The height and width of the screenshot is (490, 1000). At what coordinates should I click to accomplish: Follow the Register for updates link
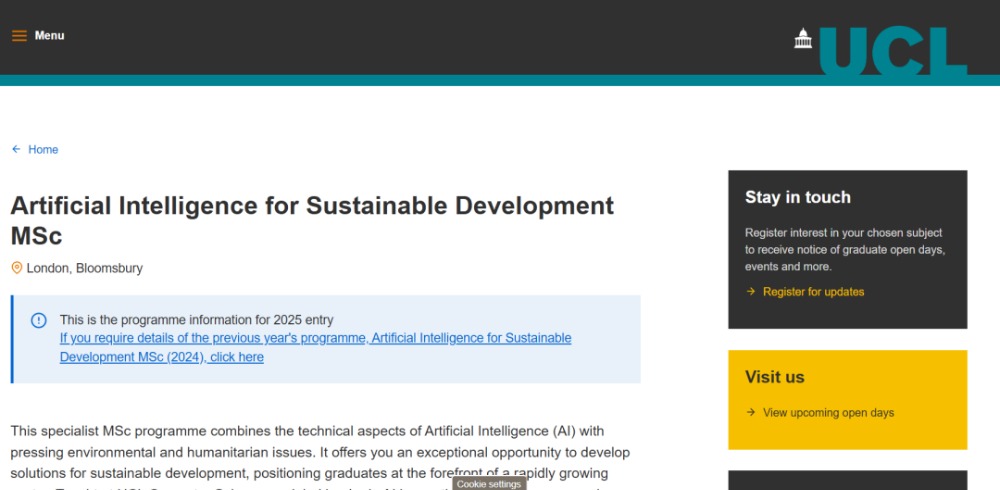(x=813, y=292)
